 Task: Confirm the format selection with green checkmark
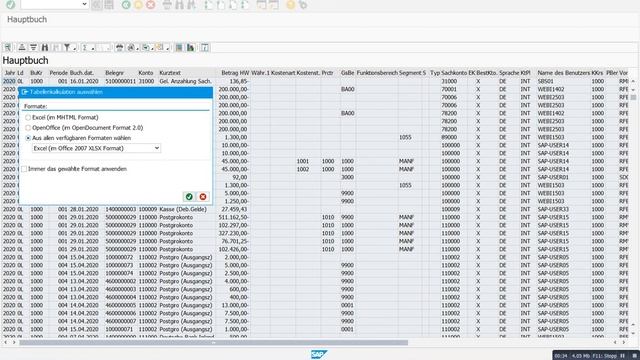click(189, 197)
